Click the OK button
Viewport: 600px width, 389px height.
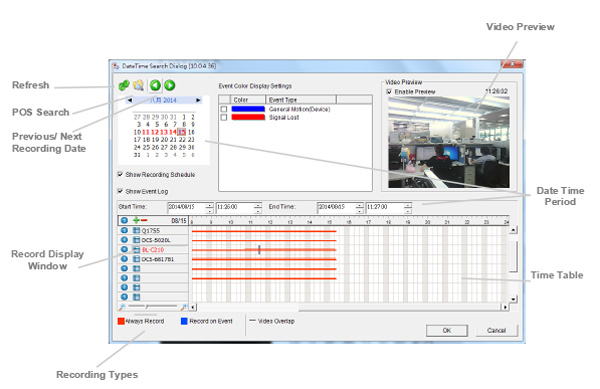click(447, 330)
